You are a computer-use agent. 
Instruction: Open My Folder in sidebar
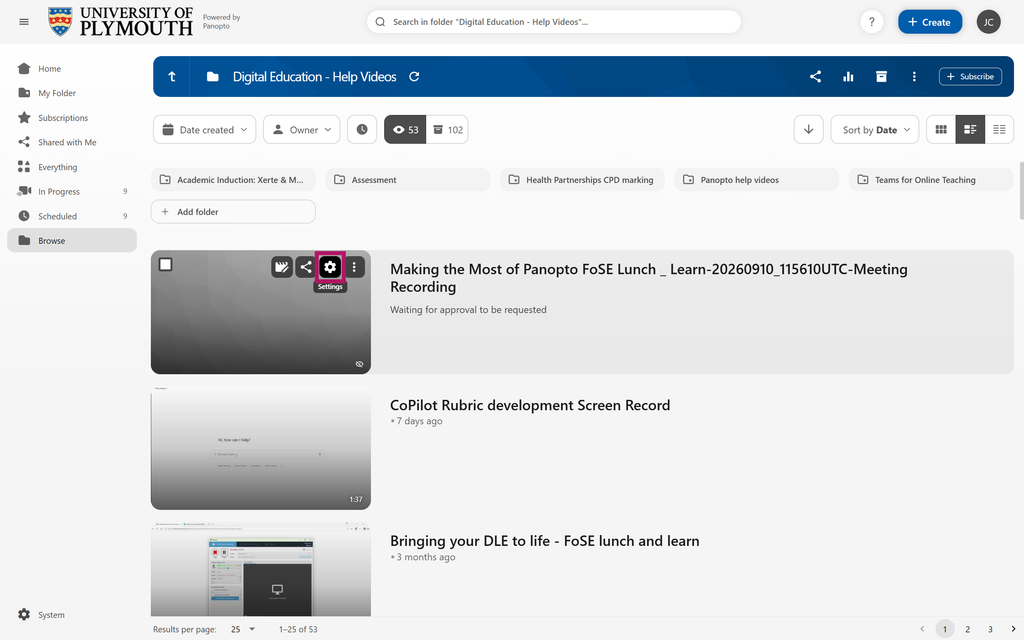click(72, 93)
